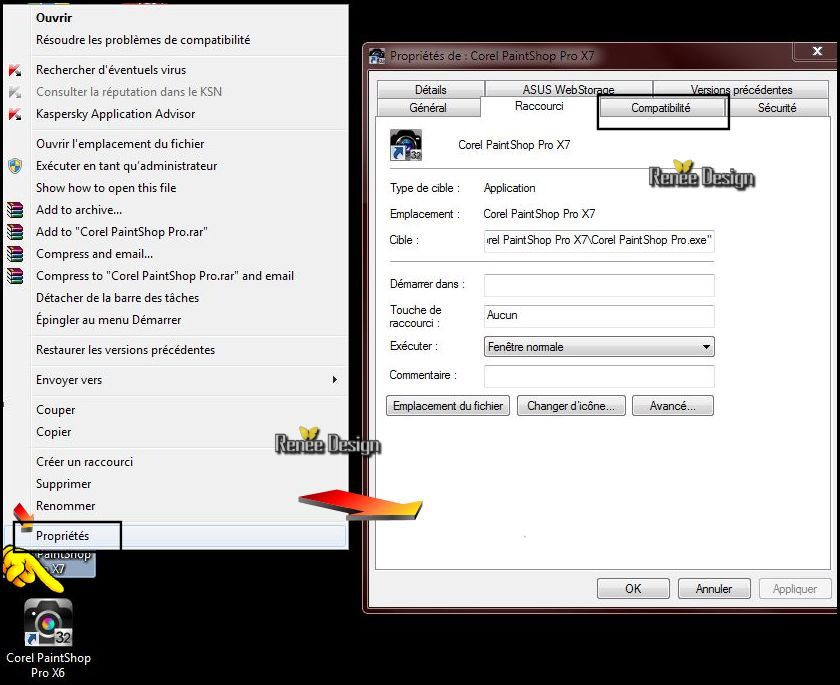Switch to the Compatibilité tab
This screenshot has height=685, width=840.
point(661,108)
